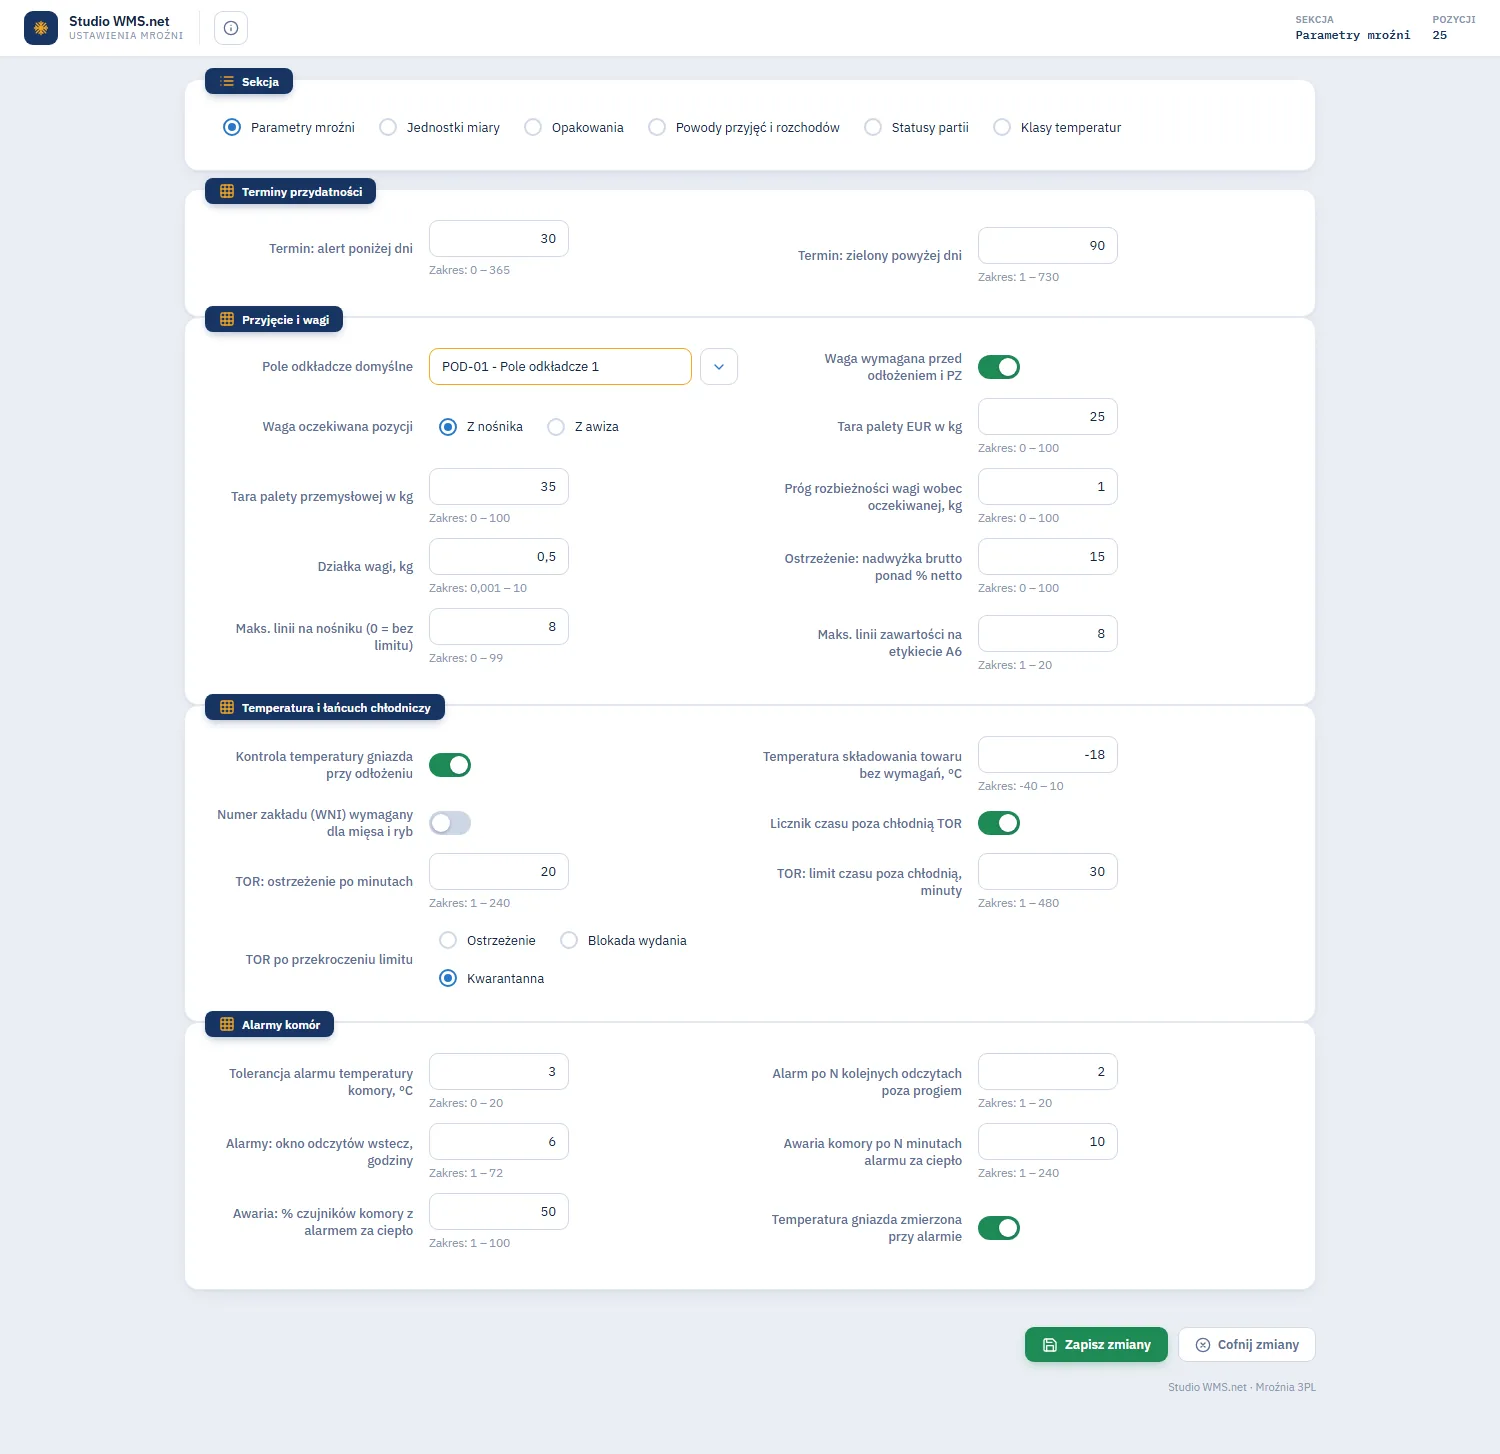Viewport: 1500px width, 1454px height.
Task: Click the Tara palety EUR w kg field
Action: 1048,417
